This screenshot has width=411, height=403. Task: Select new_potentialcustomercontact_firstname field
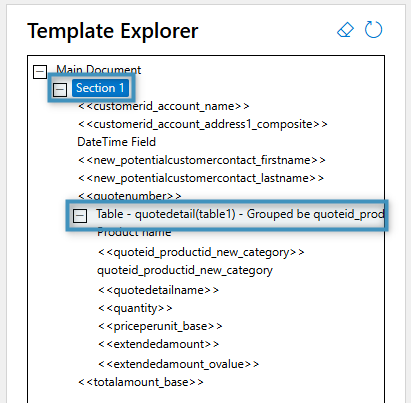tap(201, 160)
